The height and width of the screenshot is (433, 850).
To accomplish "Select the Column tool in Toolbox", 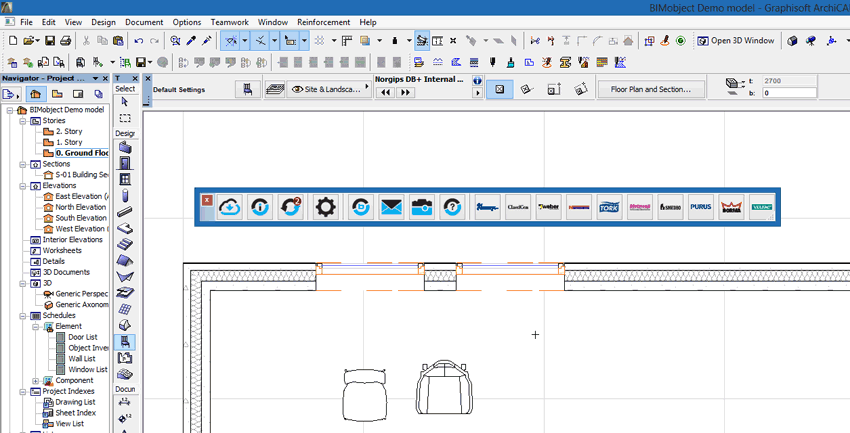I will (x=125, y=196).
